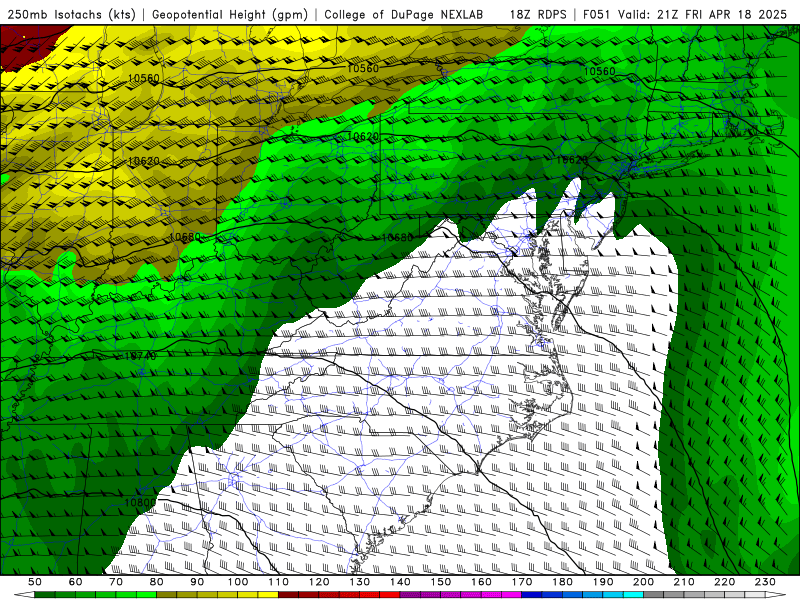Click the 80 value on the color scale
800x600 pixels.
click(x=157, y=582)
